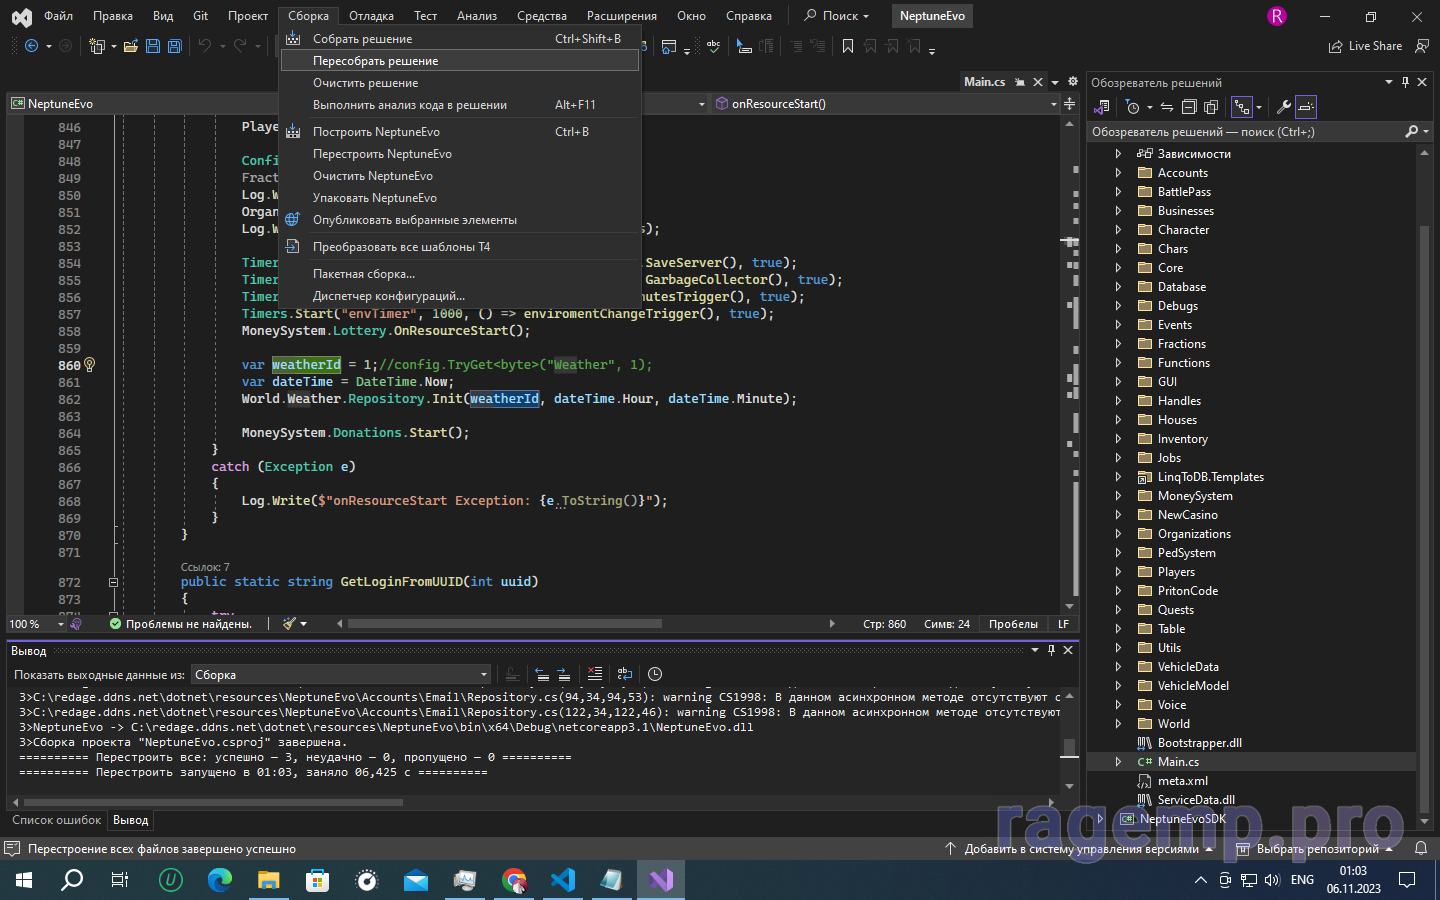Open Configuration Manager from the build menu
Image resolution: width=1440 pixels, height=900 pixels.
[460, 296]
